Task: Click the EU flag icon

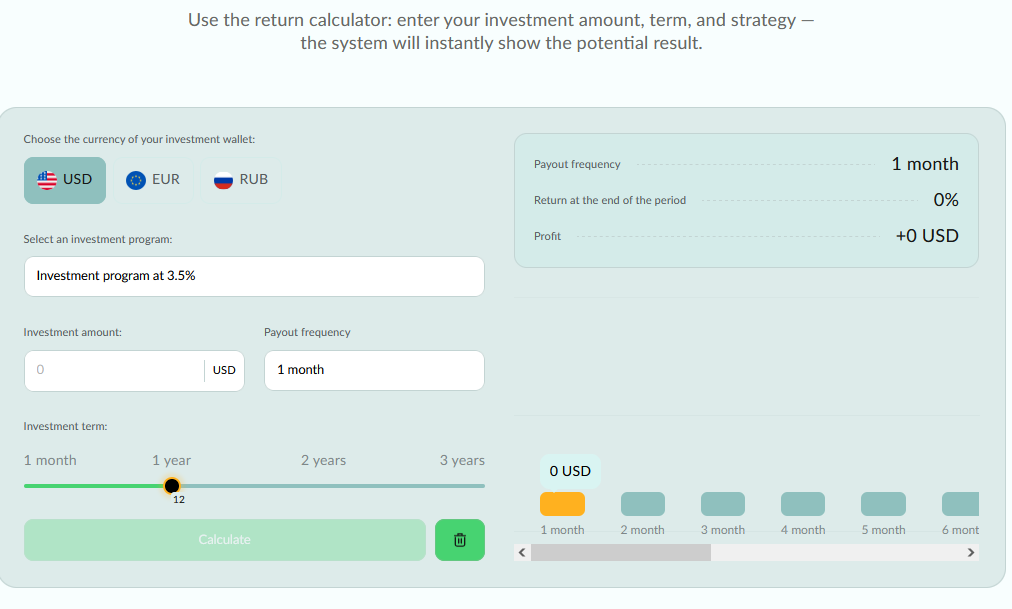Action: click(x=136, y=180)
